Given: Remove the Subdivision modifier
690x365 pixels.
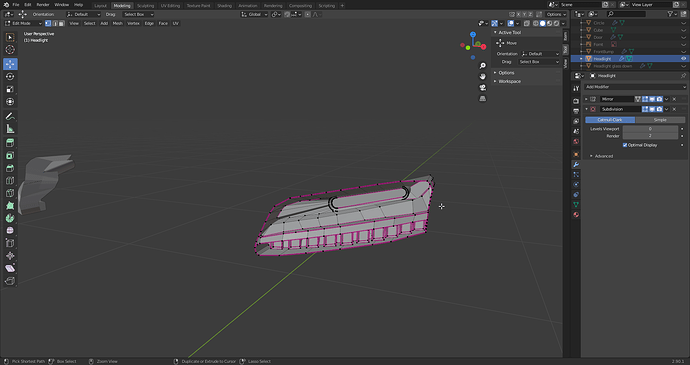Looking at the screenshot, I should [674, 109].
